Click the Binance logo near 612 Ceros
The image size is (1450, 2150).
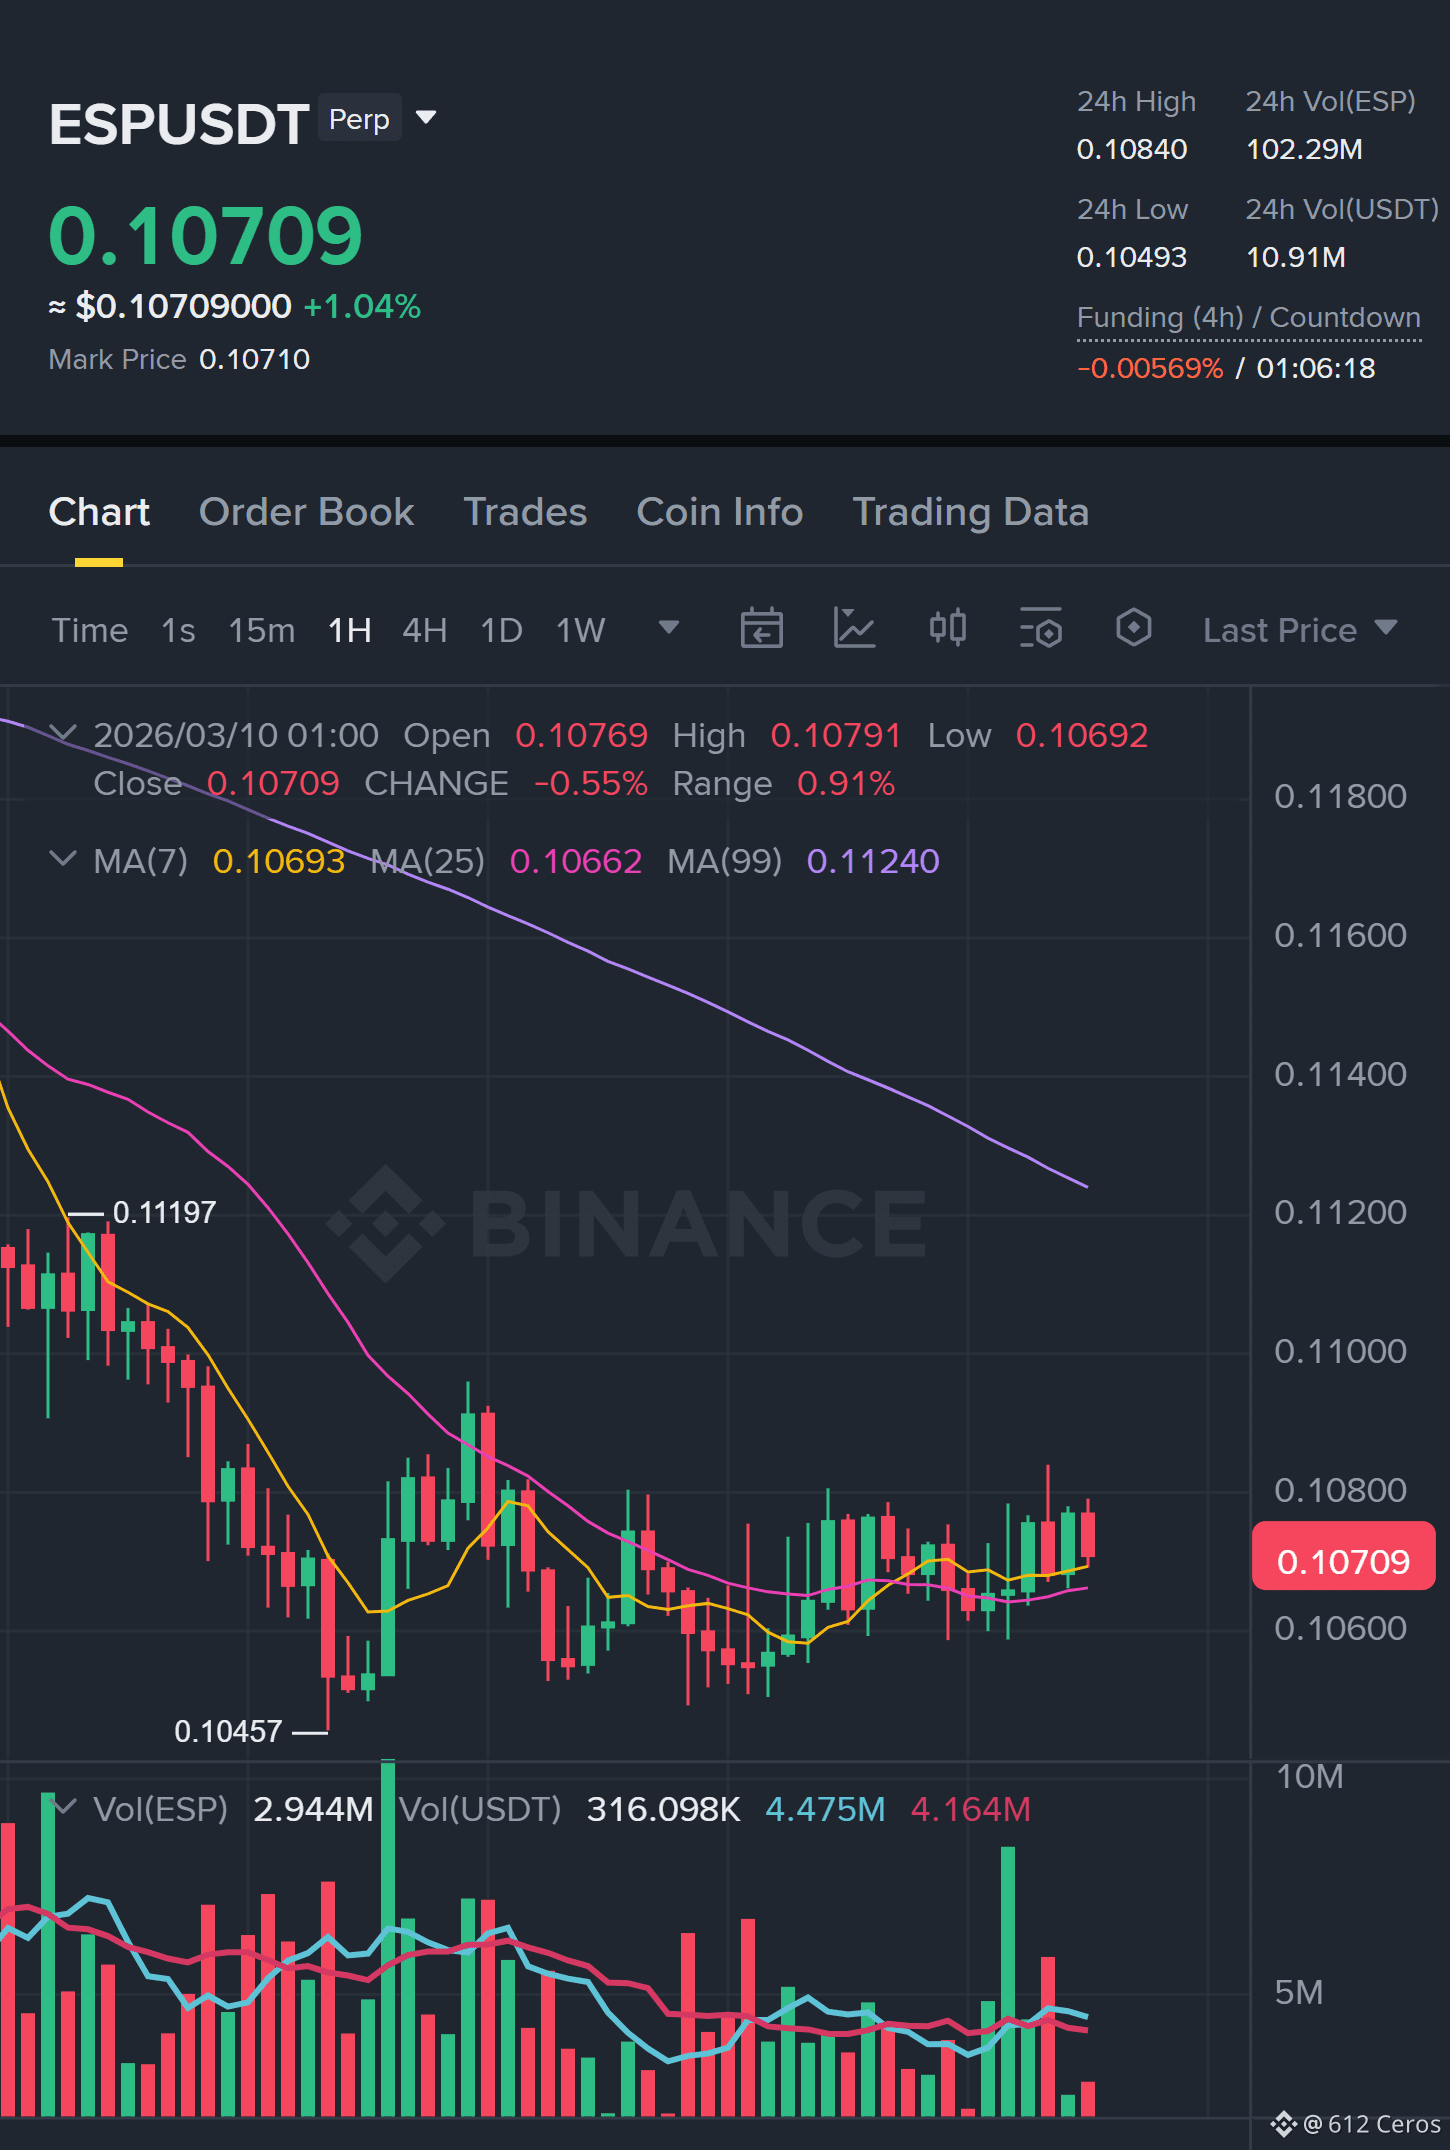click(x=1283, y=2124)
